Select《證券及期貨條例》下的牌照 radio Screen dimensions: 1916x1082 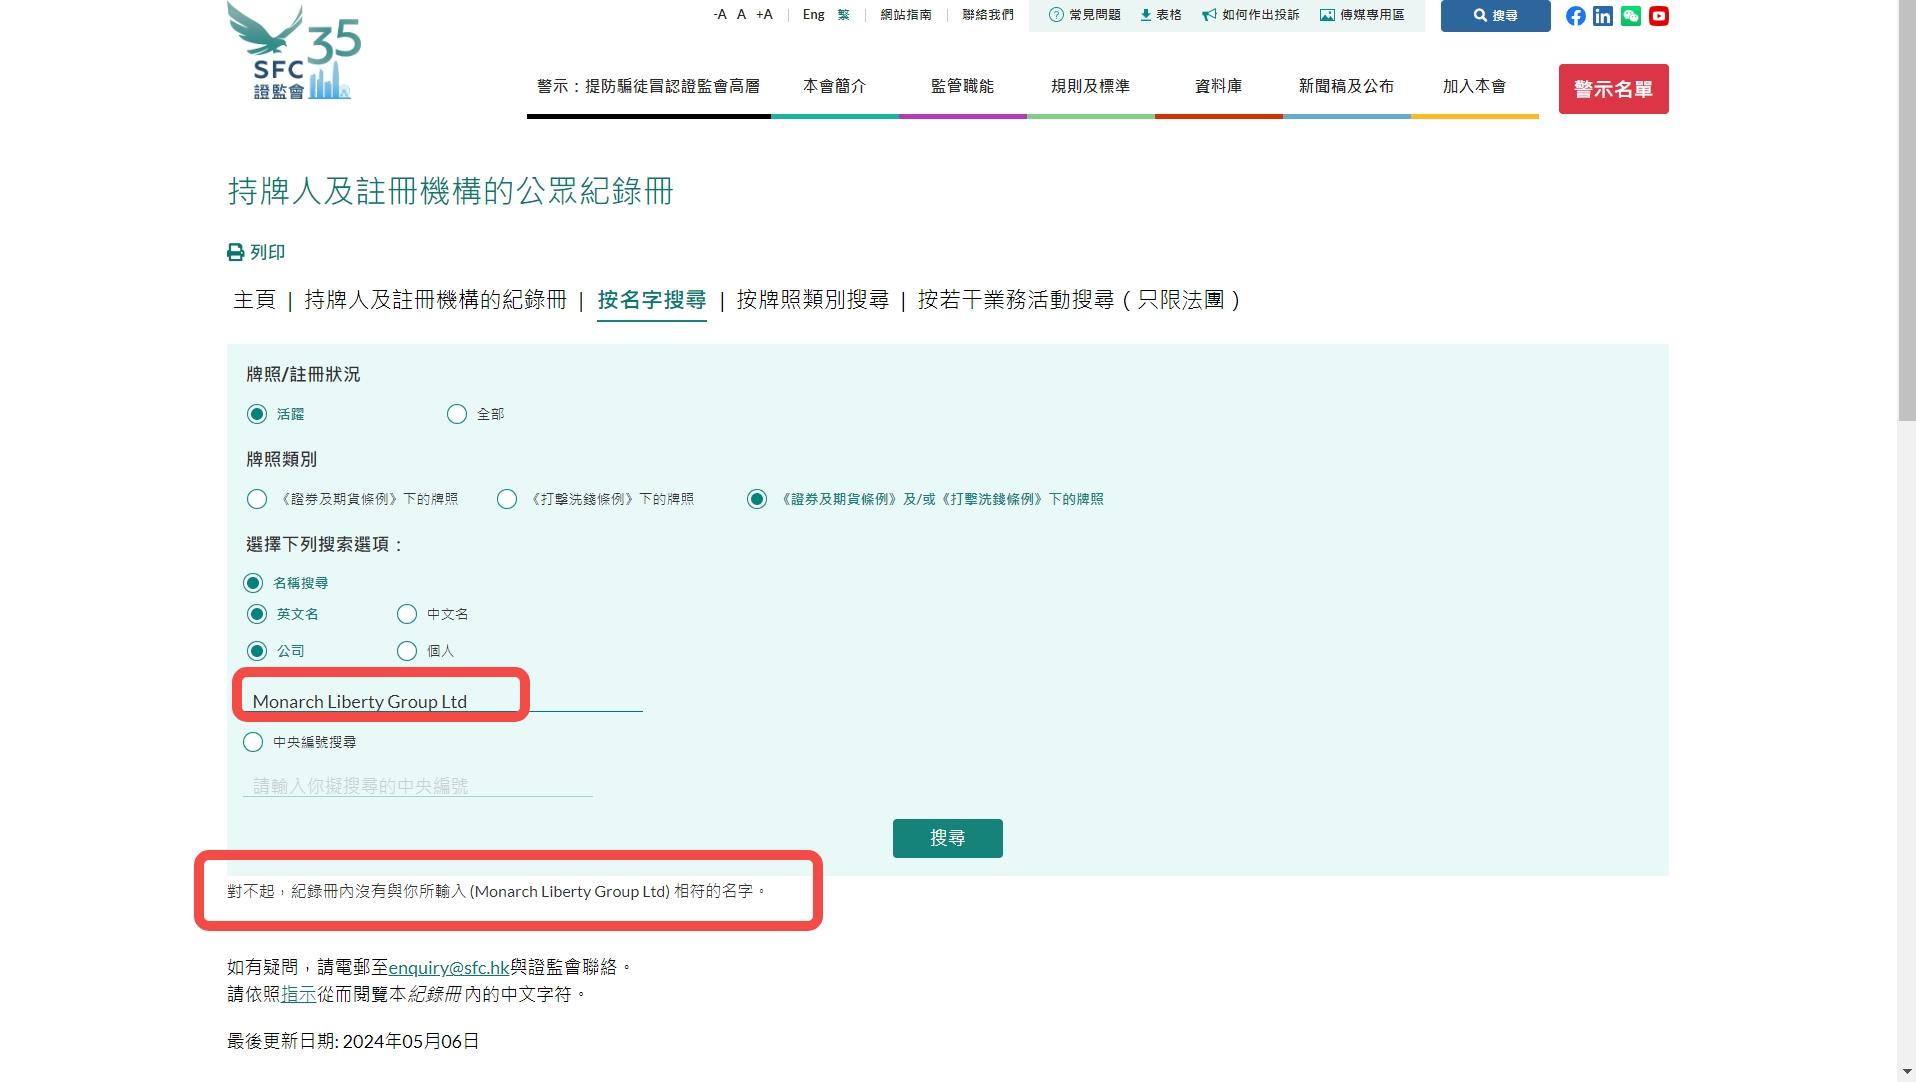pyautogui.click(x=257, y=499)
